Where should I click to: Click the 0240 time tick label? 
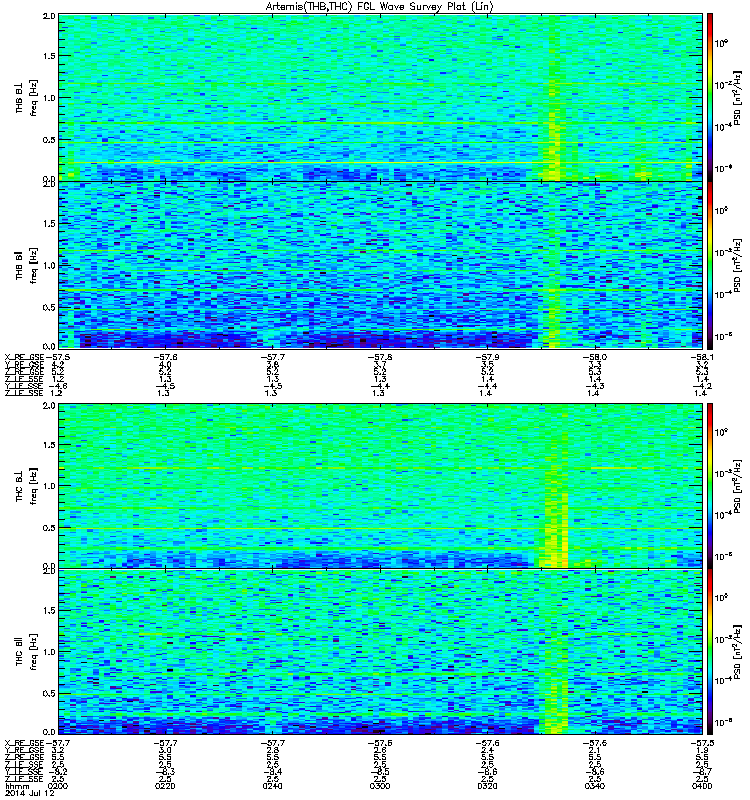[272, 786]
